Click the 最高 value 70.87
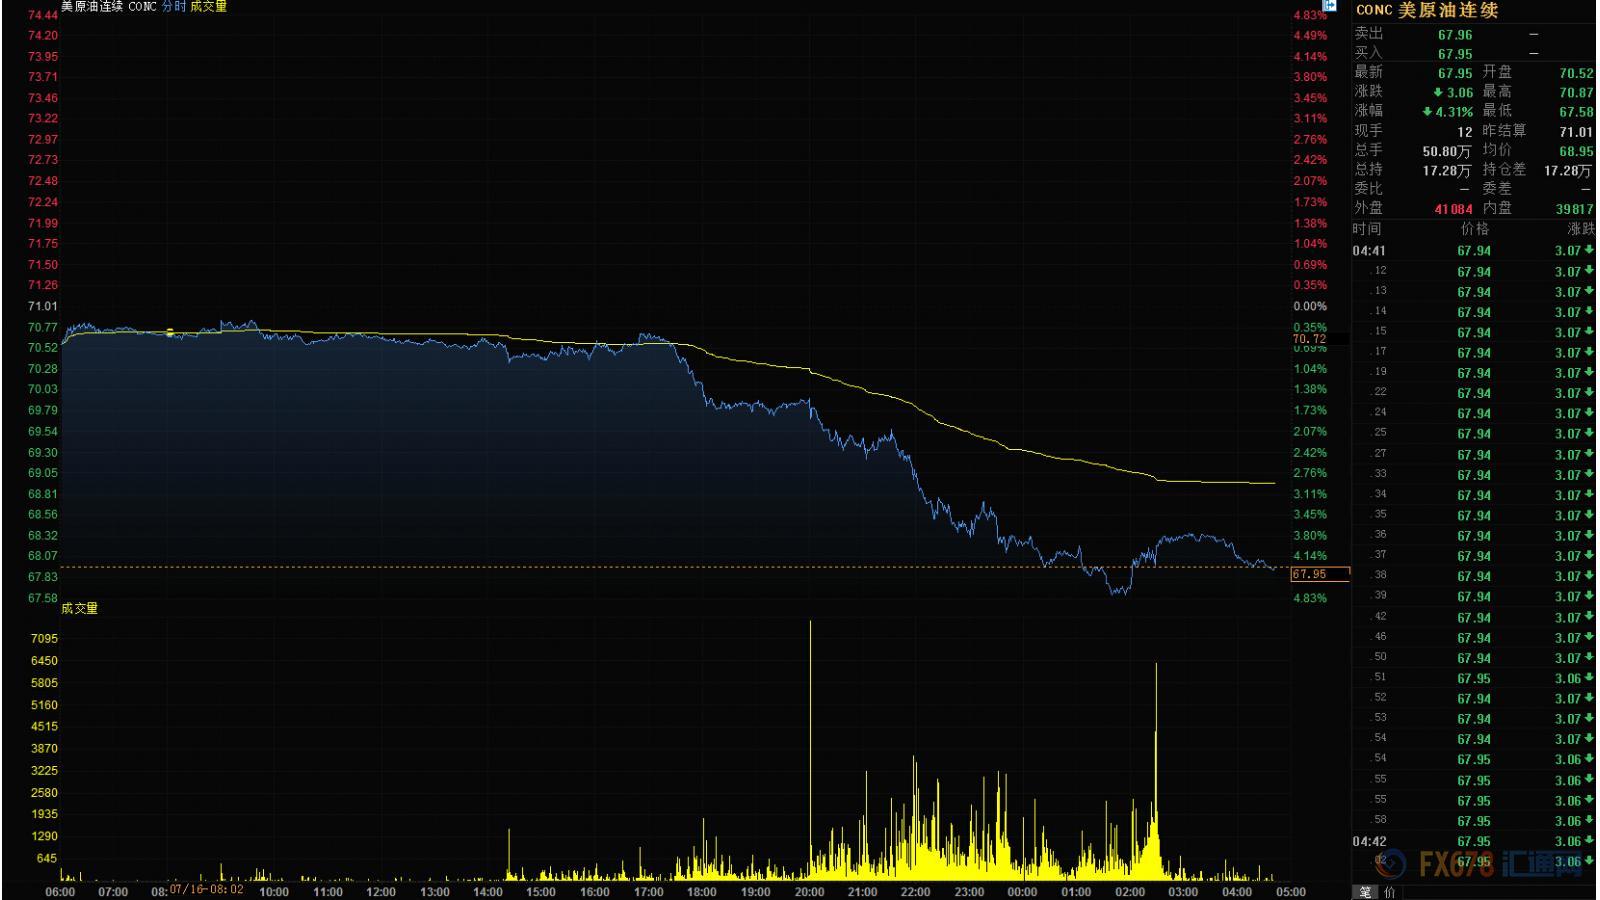This screenshot has width=1600, height=900. click(x=1576, y=92)
